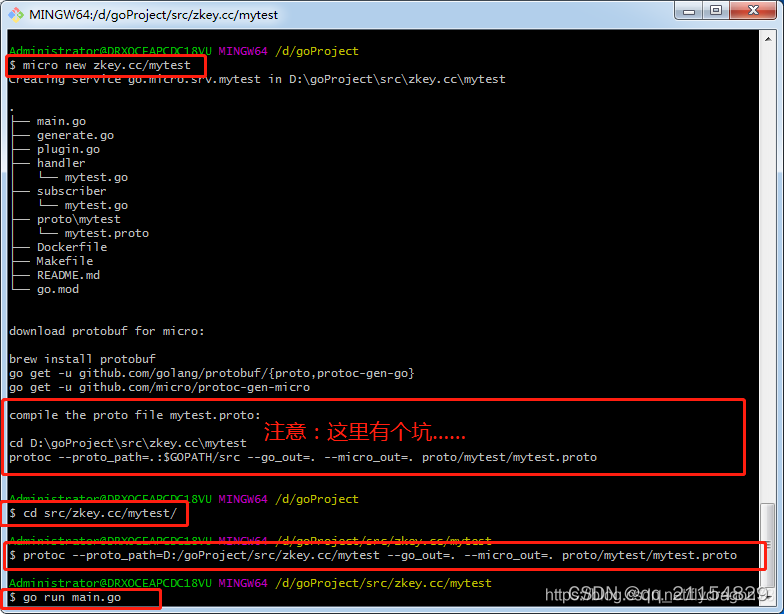Click the 'cd D:\goProject\src\zkey.cc\mytest' line
Viewport: 784px width, 614px height.
(128, 443)
